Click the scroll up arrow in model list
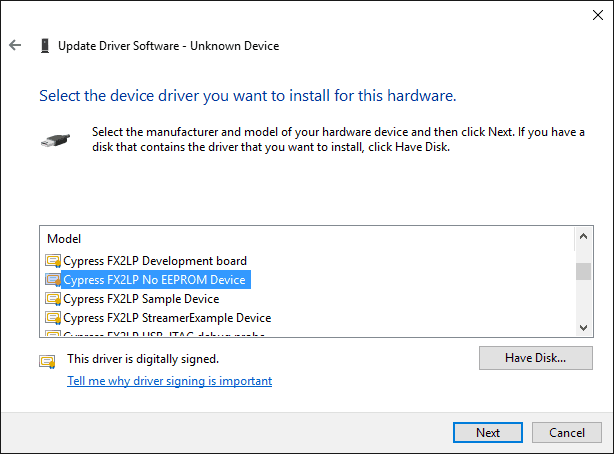This screenshot has width=614, height=454. point(583,236)
